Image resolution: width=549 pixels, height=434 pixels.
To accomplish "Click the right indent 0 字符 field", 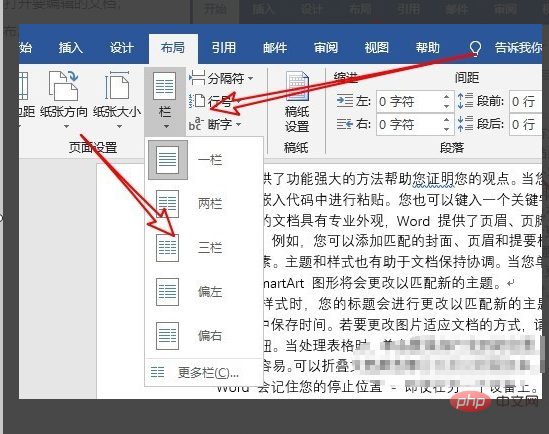I will (x=415, y=124).
